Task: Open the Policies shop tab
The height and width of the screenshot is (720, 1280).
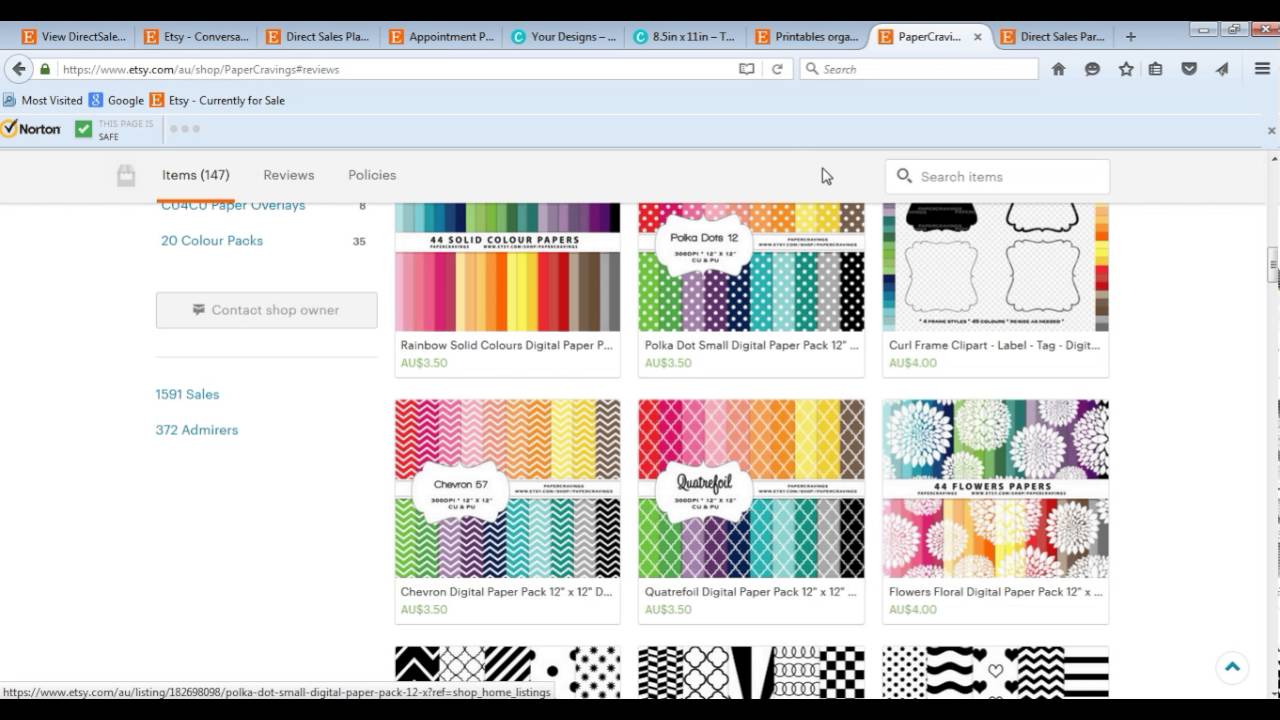Action: (372, 175)
